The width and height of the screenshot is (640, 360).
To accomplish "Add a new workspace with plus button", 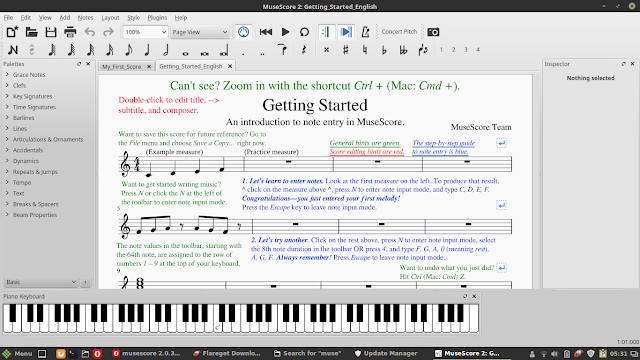I will tap(85, 282).
